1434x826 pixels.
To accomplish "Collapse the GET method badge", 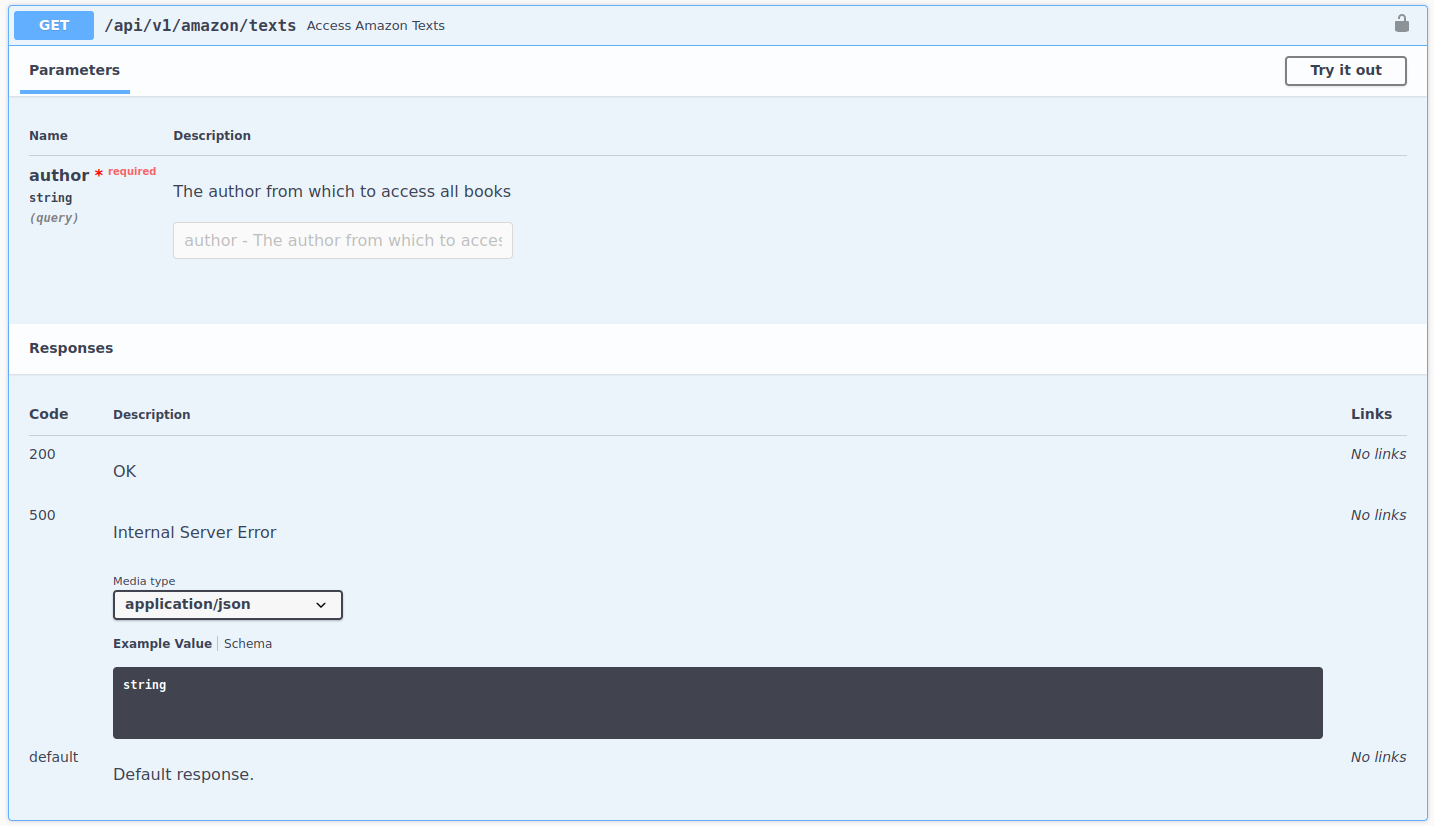I will [x=54, y=25].
